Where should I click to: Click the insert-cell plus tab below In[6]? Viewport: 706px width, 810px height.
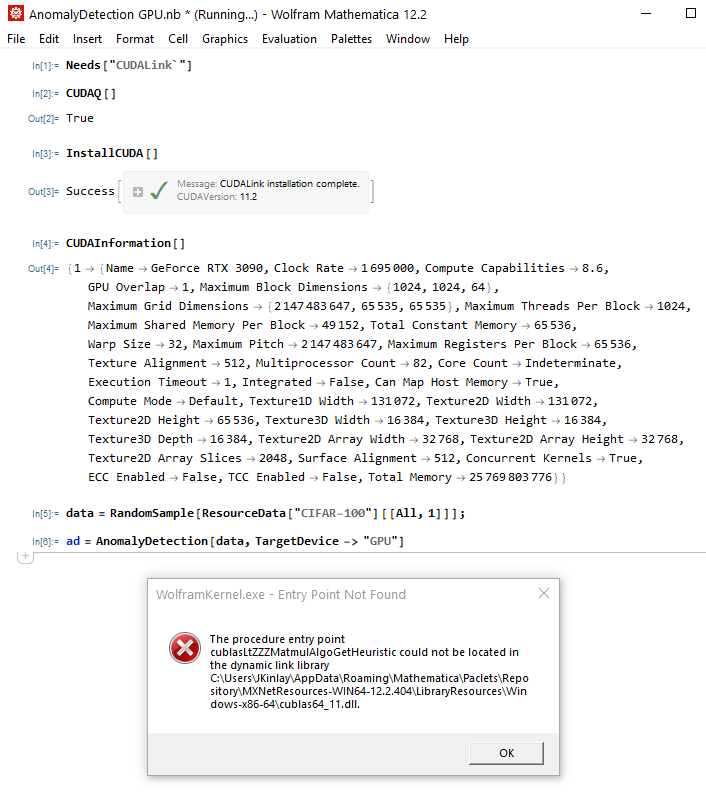tap(25, 557)
